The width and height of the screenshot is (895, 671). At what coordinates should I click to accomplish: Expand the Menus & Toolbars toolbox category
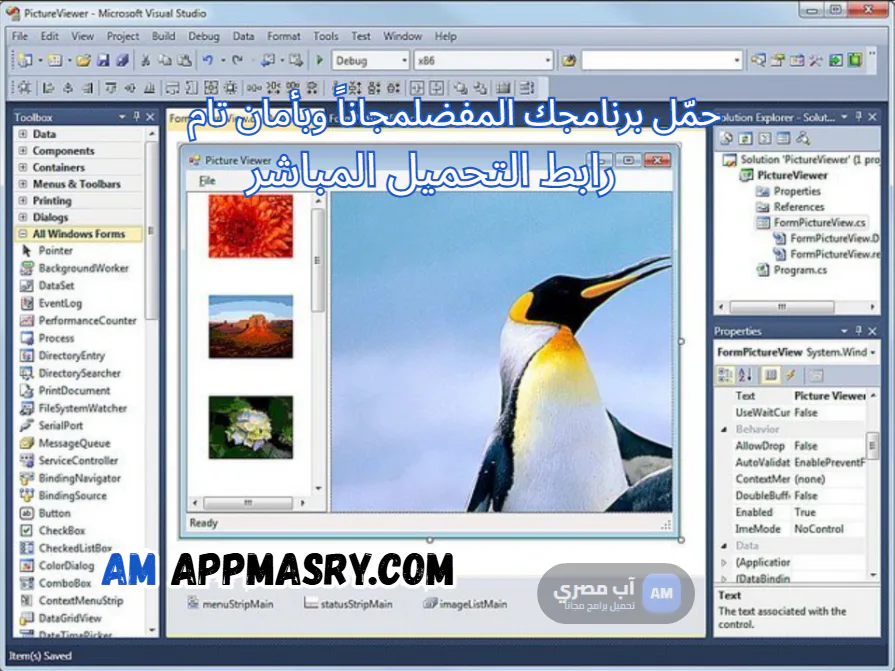point(23,184)
